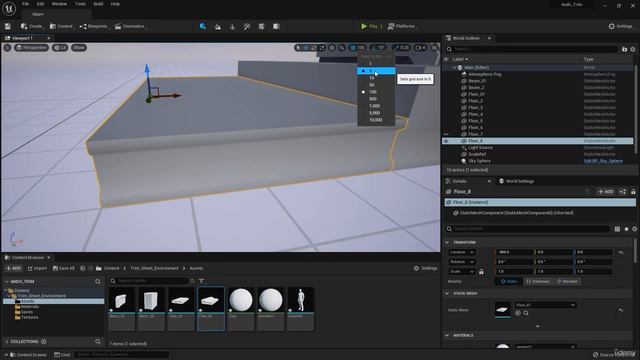Toggle Details panel lock icon
This screenshot has width=640, height=360.
[x=633, y=191]
